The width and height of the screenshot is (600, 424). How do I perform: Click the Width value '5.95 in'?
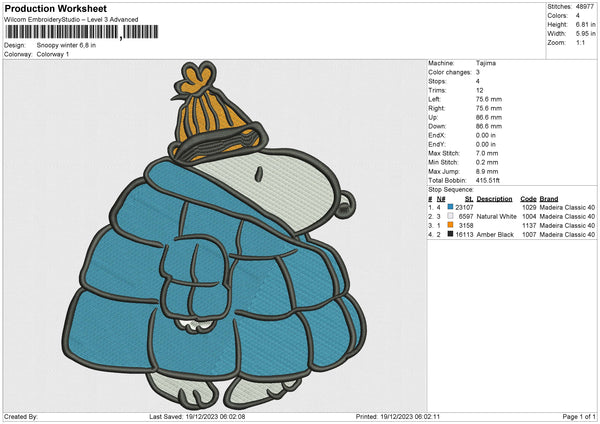point(585,34)
